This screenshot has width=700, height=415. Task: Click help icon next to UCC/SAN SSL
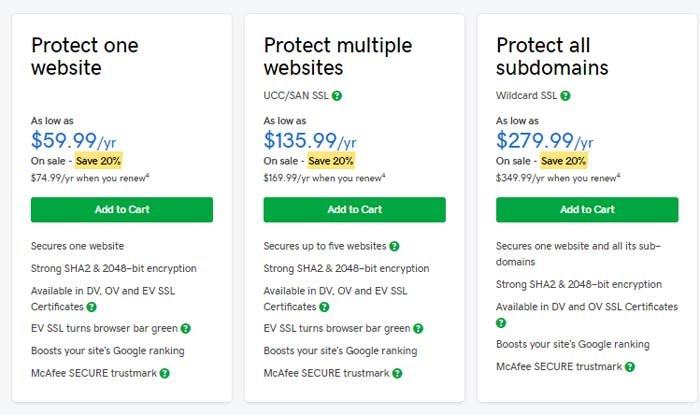click(337, 95)
